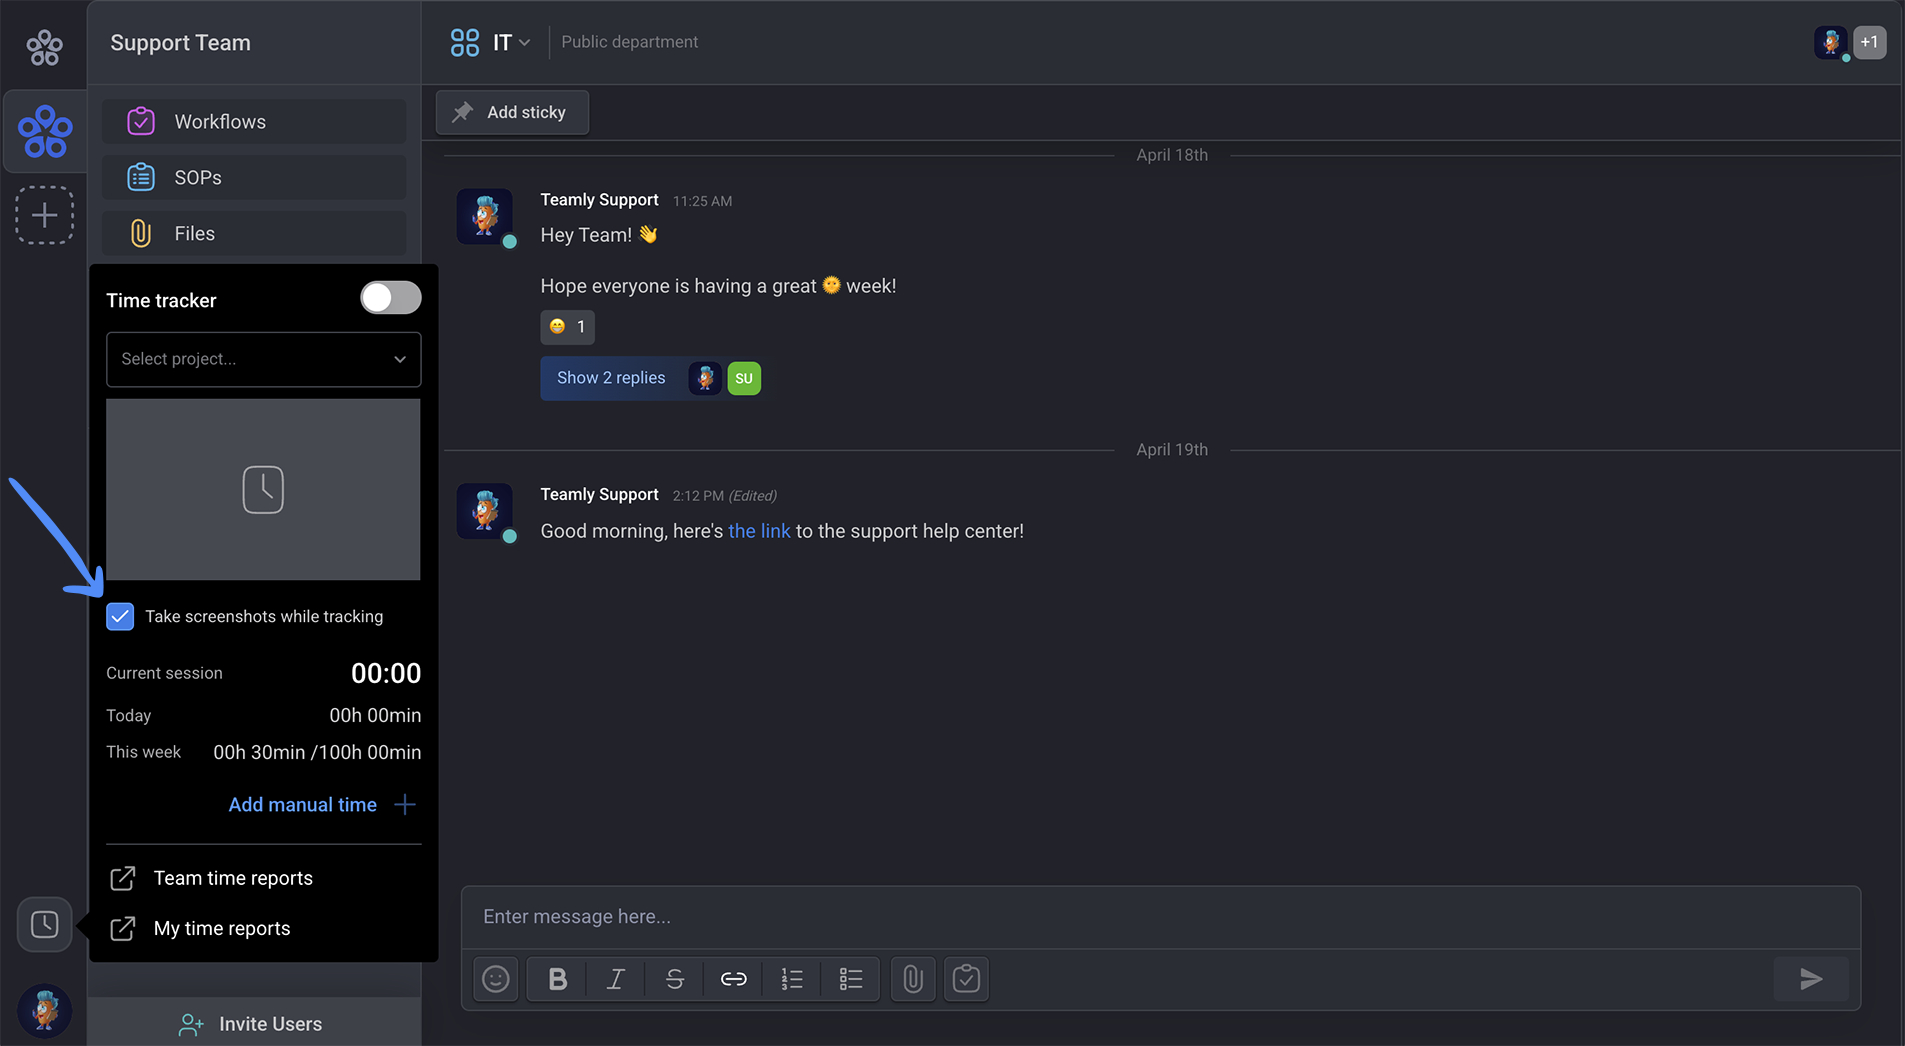Uncheck Take screenshots while tracking
The height and width of the screenshot is (1046, 1905).
120,616
